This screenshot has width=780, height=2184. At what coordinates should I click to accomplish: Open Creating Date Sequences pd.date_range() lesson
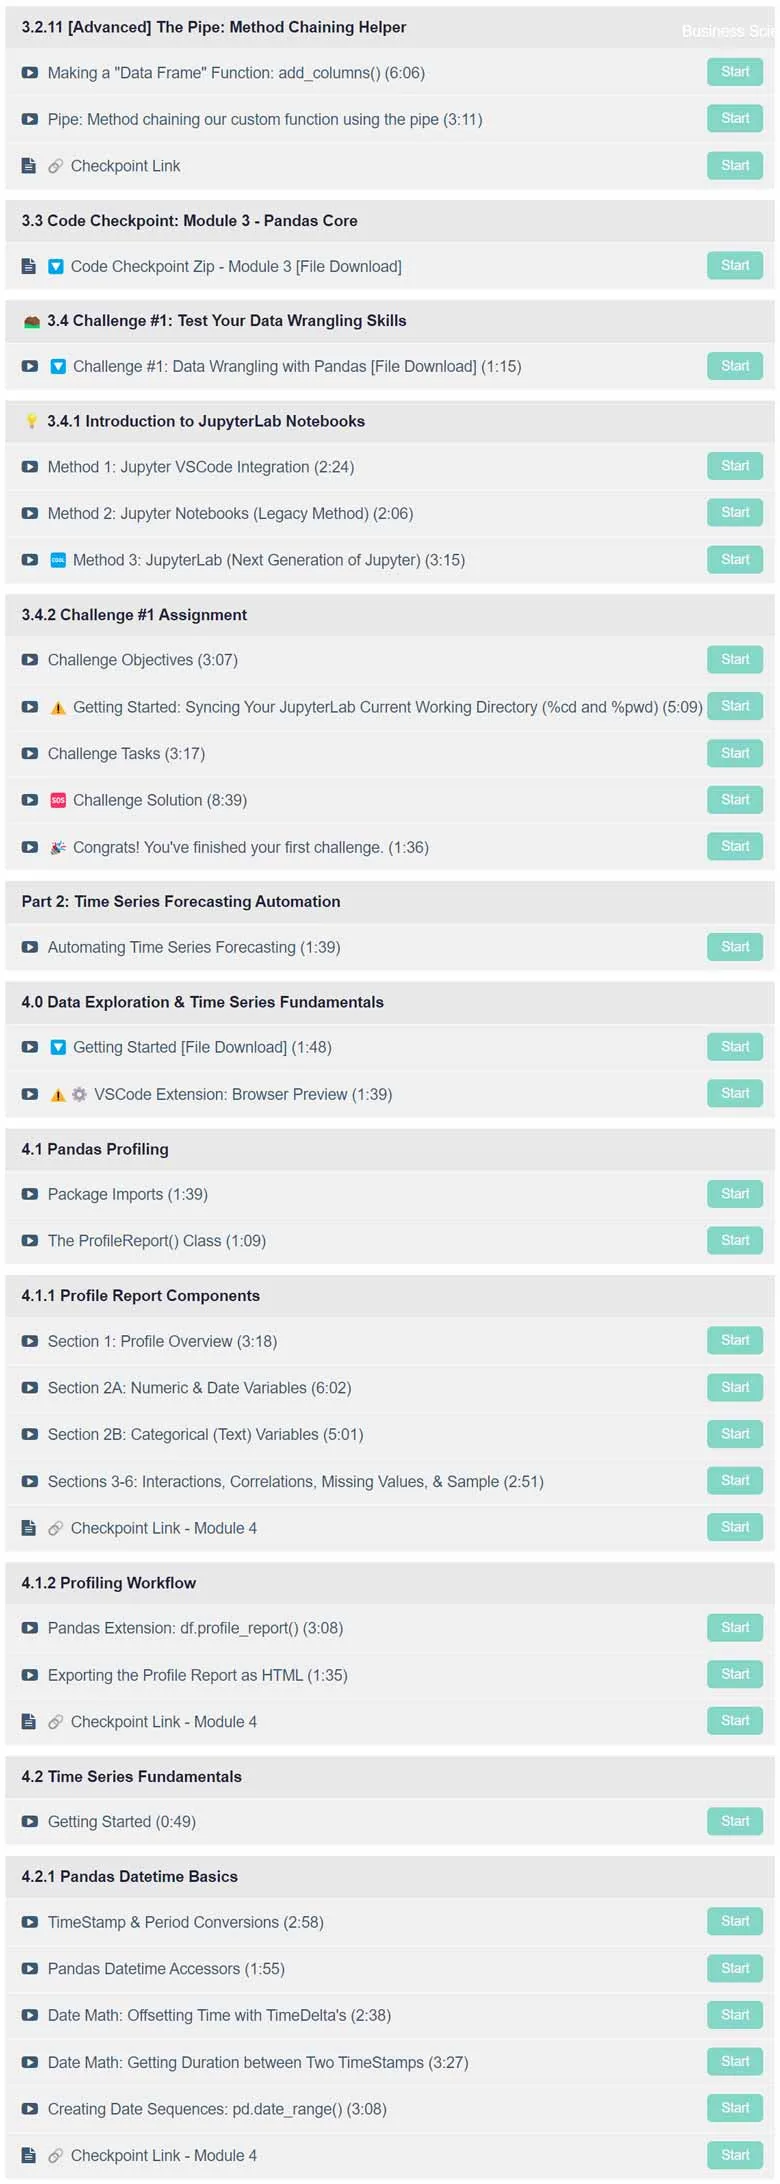tap(217, 2109)
